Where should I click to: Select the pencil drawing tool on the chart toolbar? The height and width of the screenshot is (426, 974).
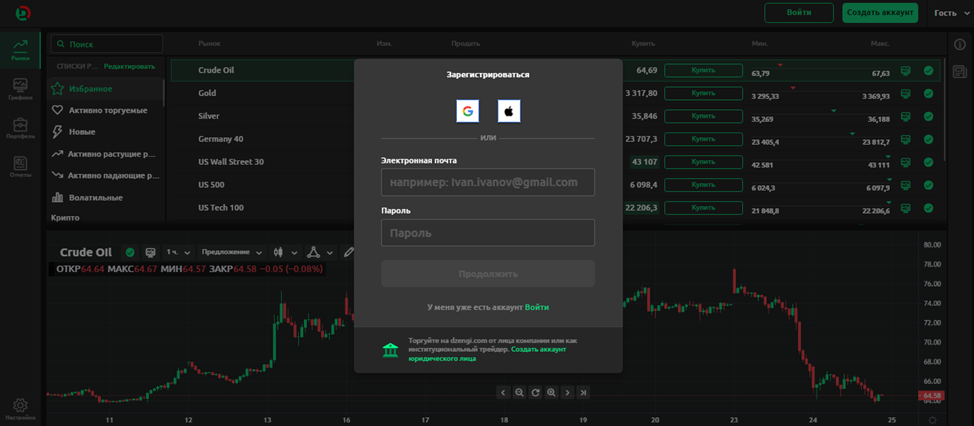pyautogui.click(x=349, y=252)
